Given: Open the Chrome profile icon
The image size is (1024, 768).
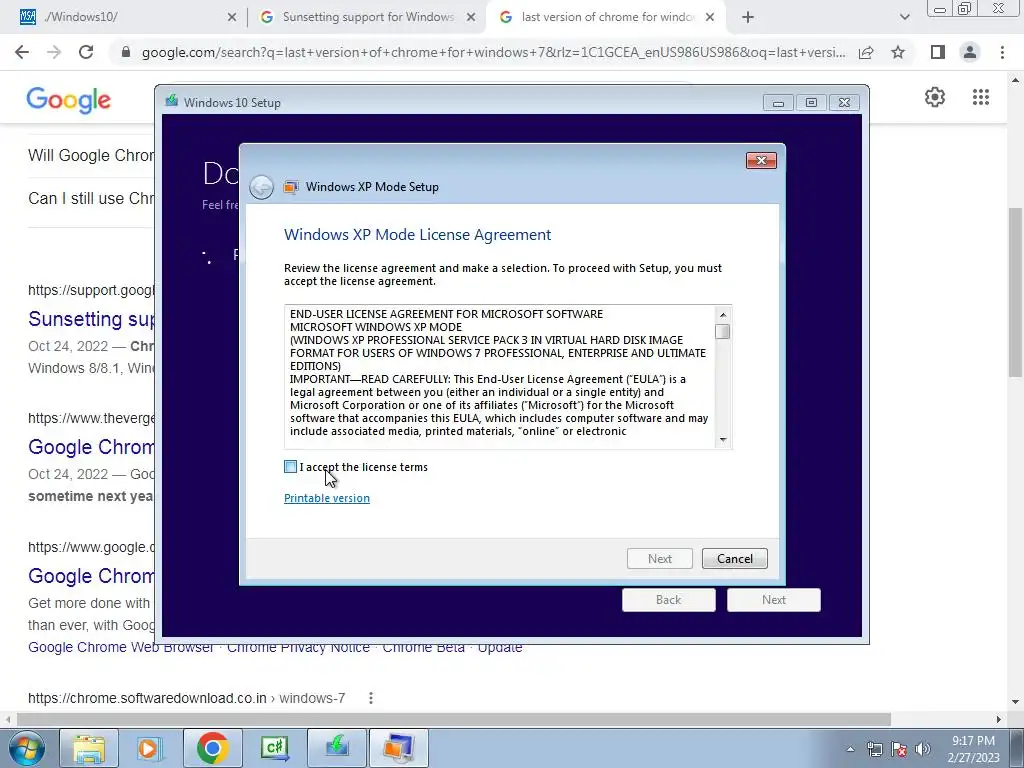Looking at the screenshot, I should point(970,52).
